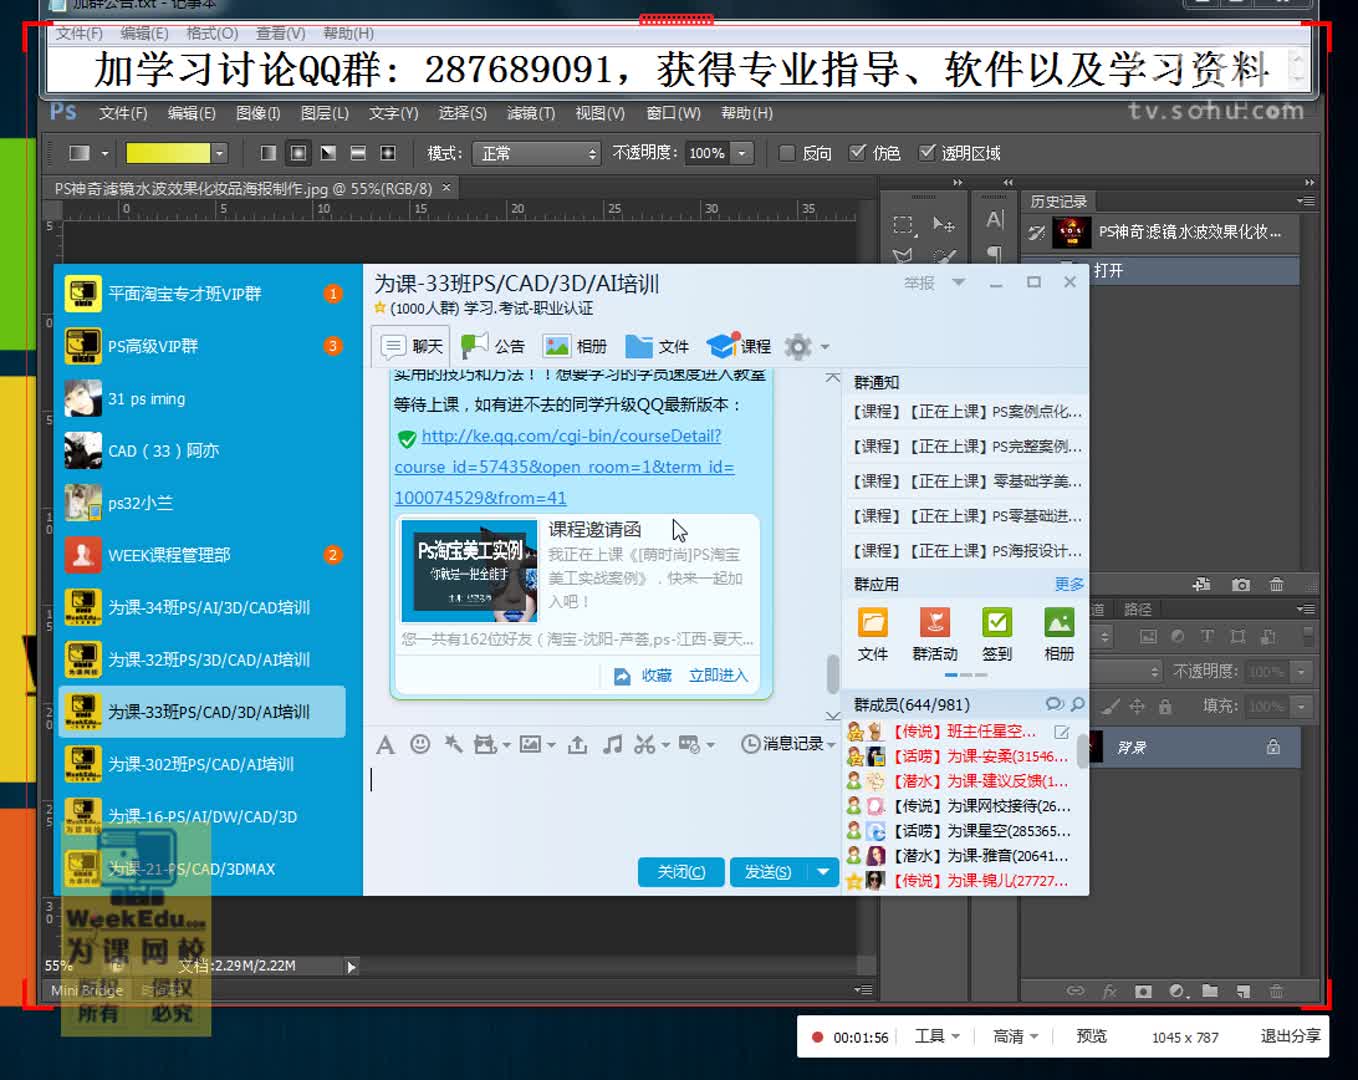Add layer style fx icon
Image resolution: width=1358 pixels, height=1080 pixels.
tap(1109, 991)
